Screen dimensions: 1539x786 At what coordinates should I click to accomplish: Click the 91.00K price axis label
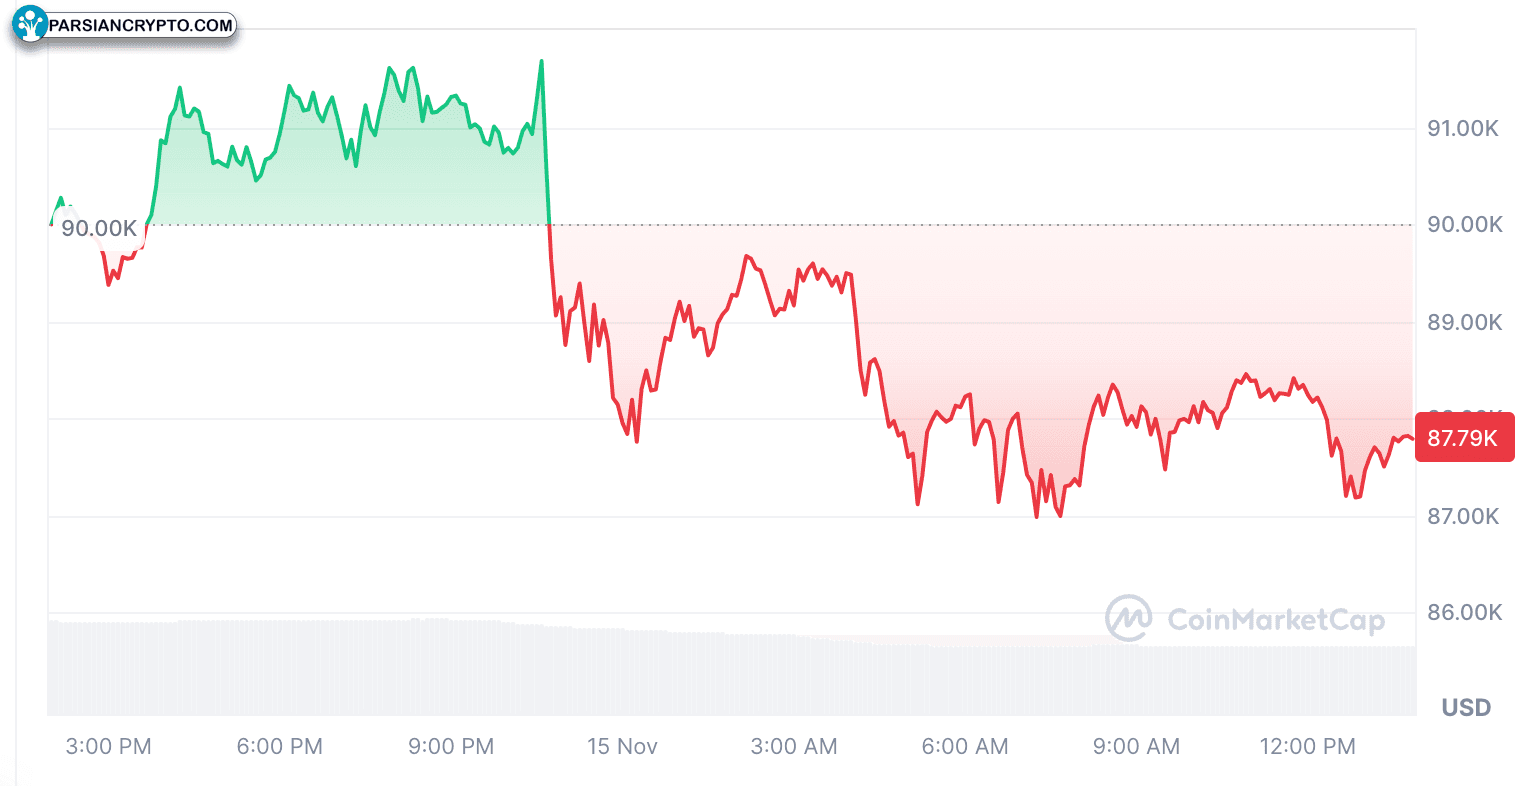coord(1463,128)
